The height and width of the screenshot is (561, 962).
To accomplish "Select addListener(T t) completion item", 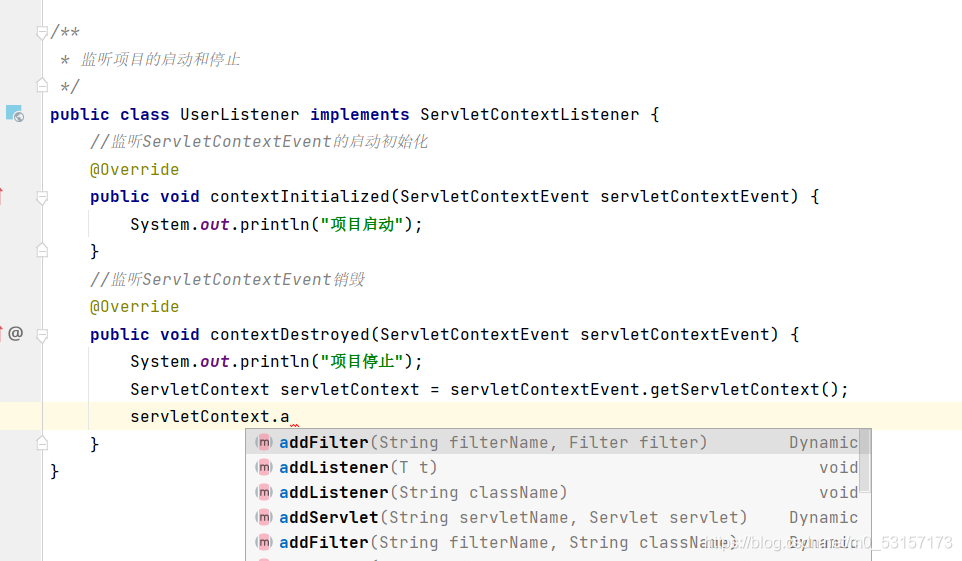I will [x=557, y=467].
